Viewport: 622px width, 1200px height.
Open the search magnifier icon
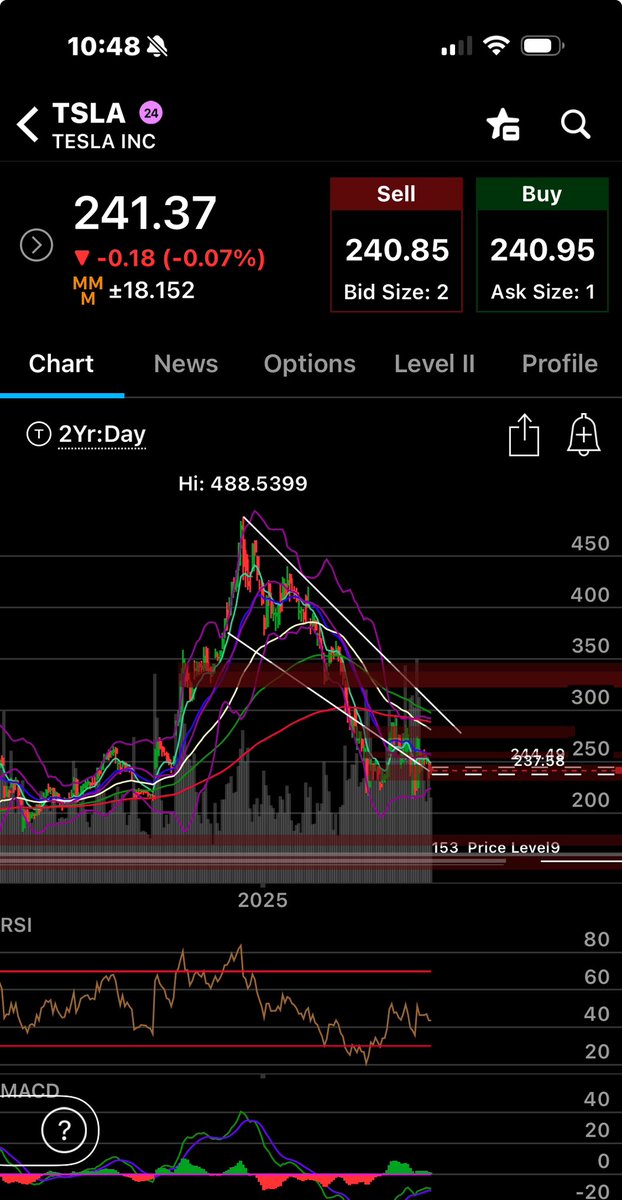click(576, 124)
